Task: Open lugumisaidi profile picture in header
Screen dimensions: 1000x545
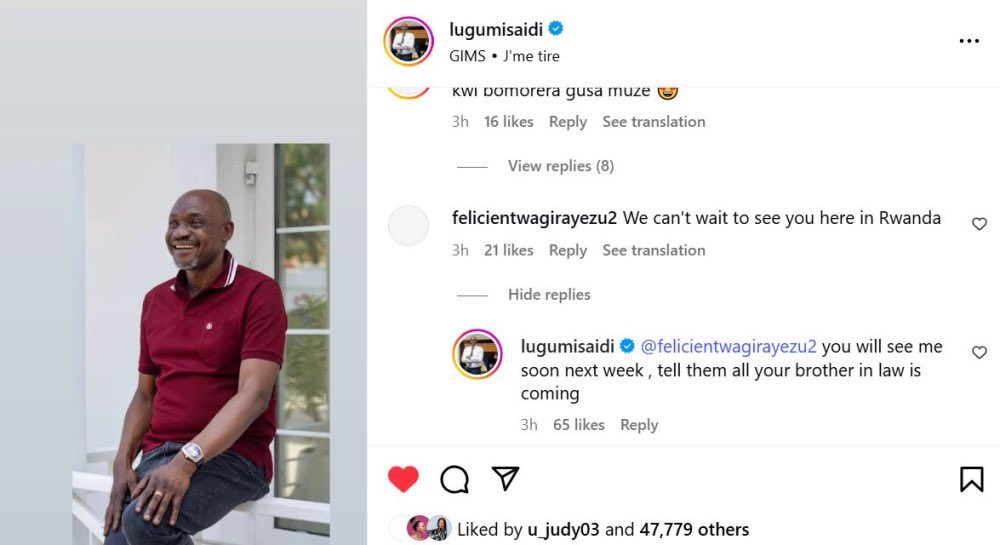Action: (x=408, y=41)
